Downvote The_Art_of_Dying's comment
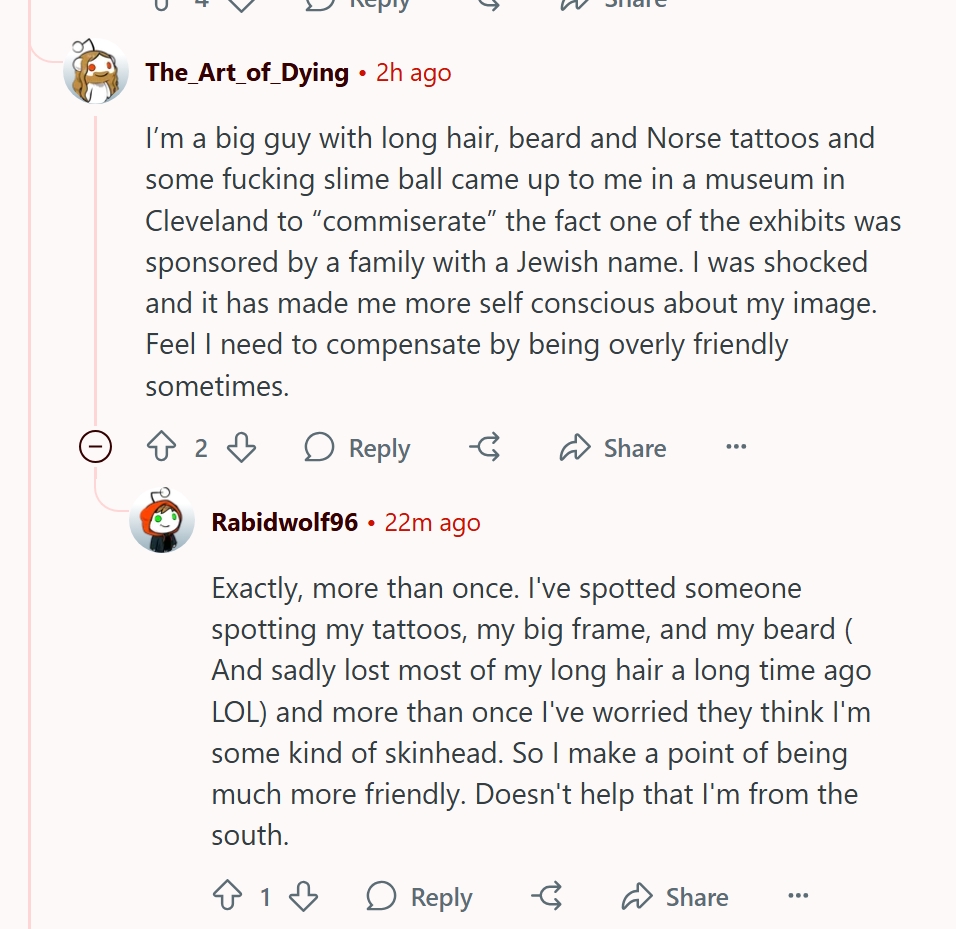 241,447
